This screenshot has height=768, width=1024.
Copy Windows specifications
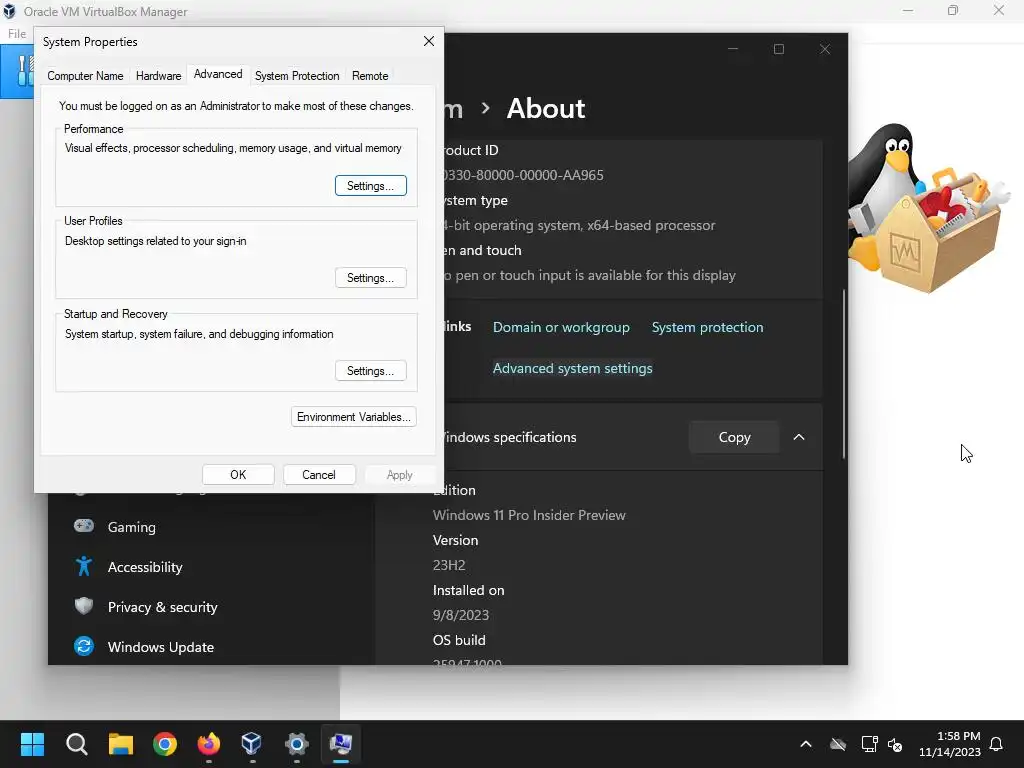[734, 437]
